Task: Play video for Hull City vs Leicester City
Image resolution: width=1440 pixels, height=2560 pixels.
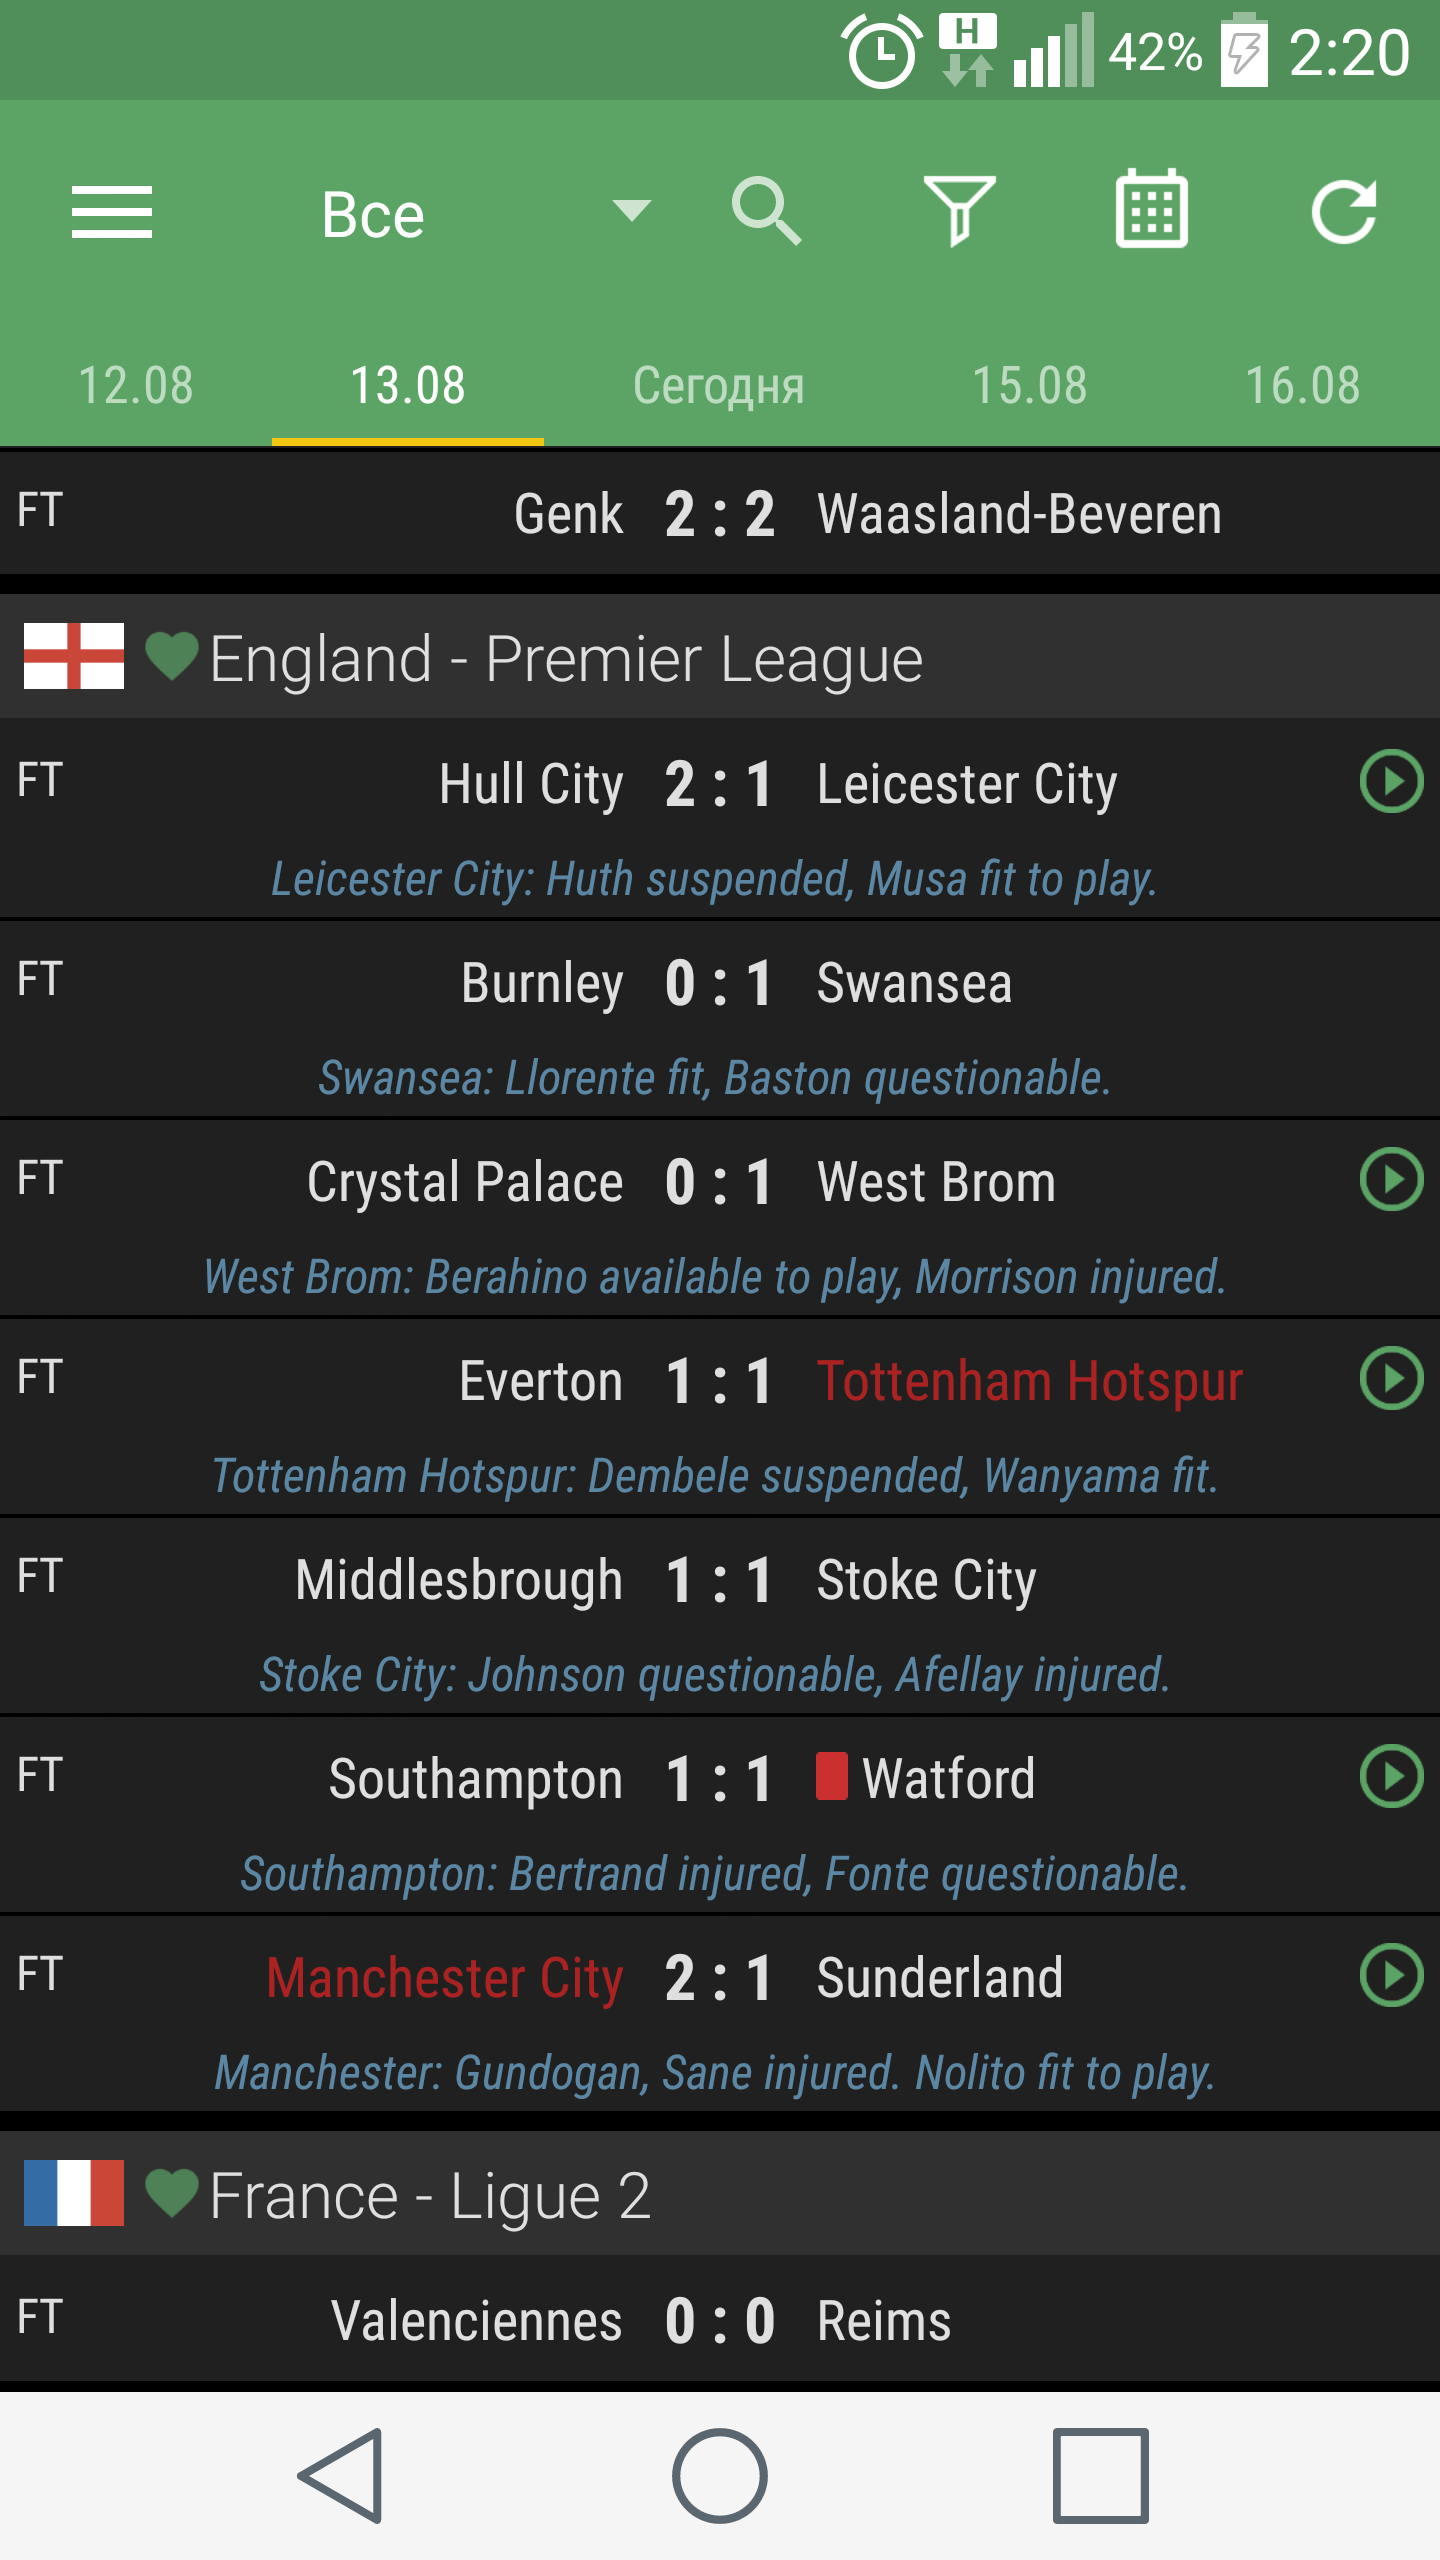Action: (1391, 781)
